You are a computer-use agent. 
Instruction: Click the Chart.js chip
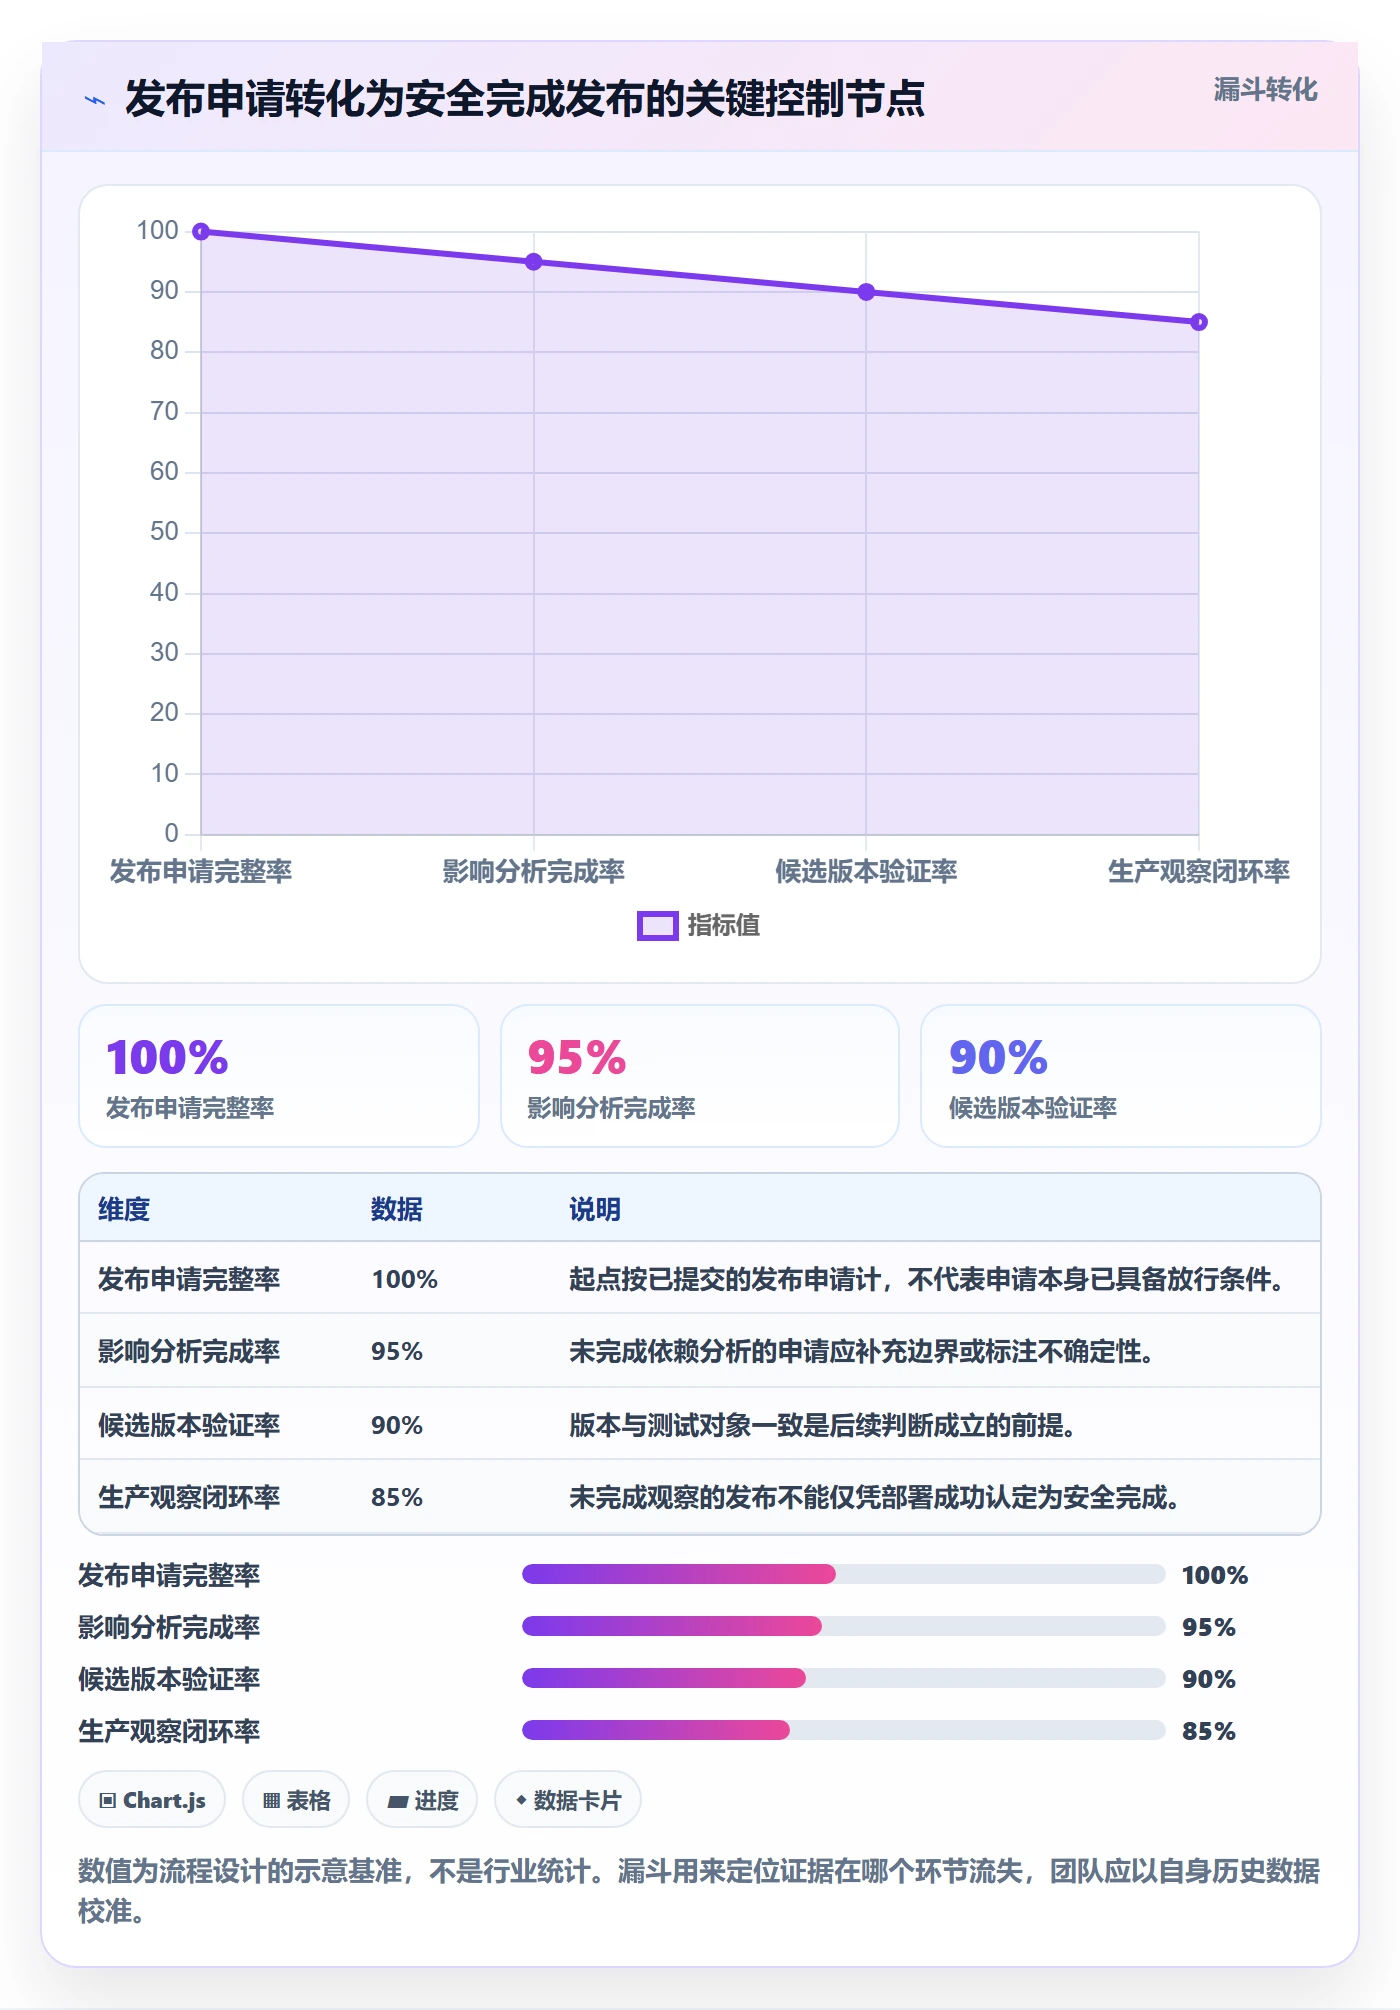[x=152, y=1800]
